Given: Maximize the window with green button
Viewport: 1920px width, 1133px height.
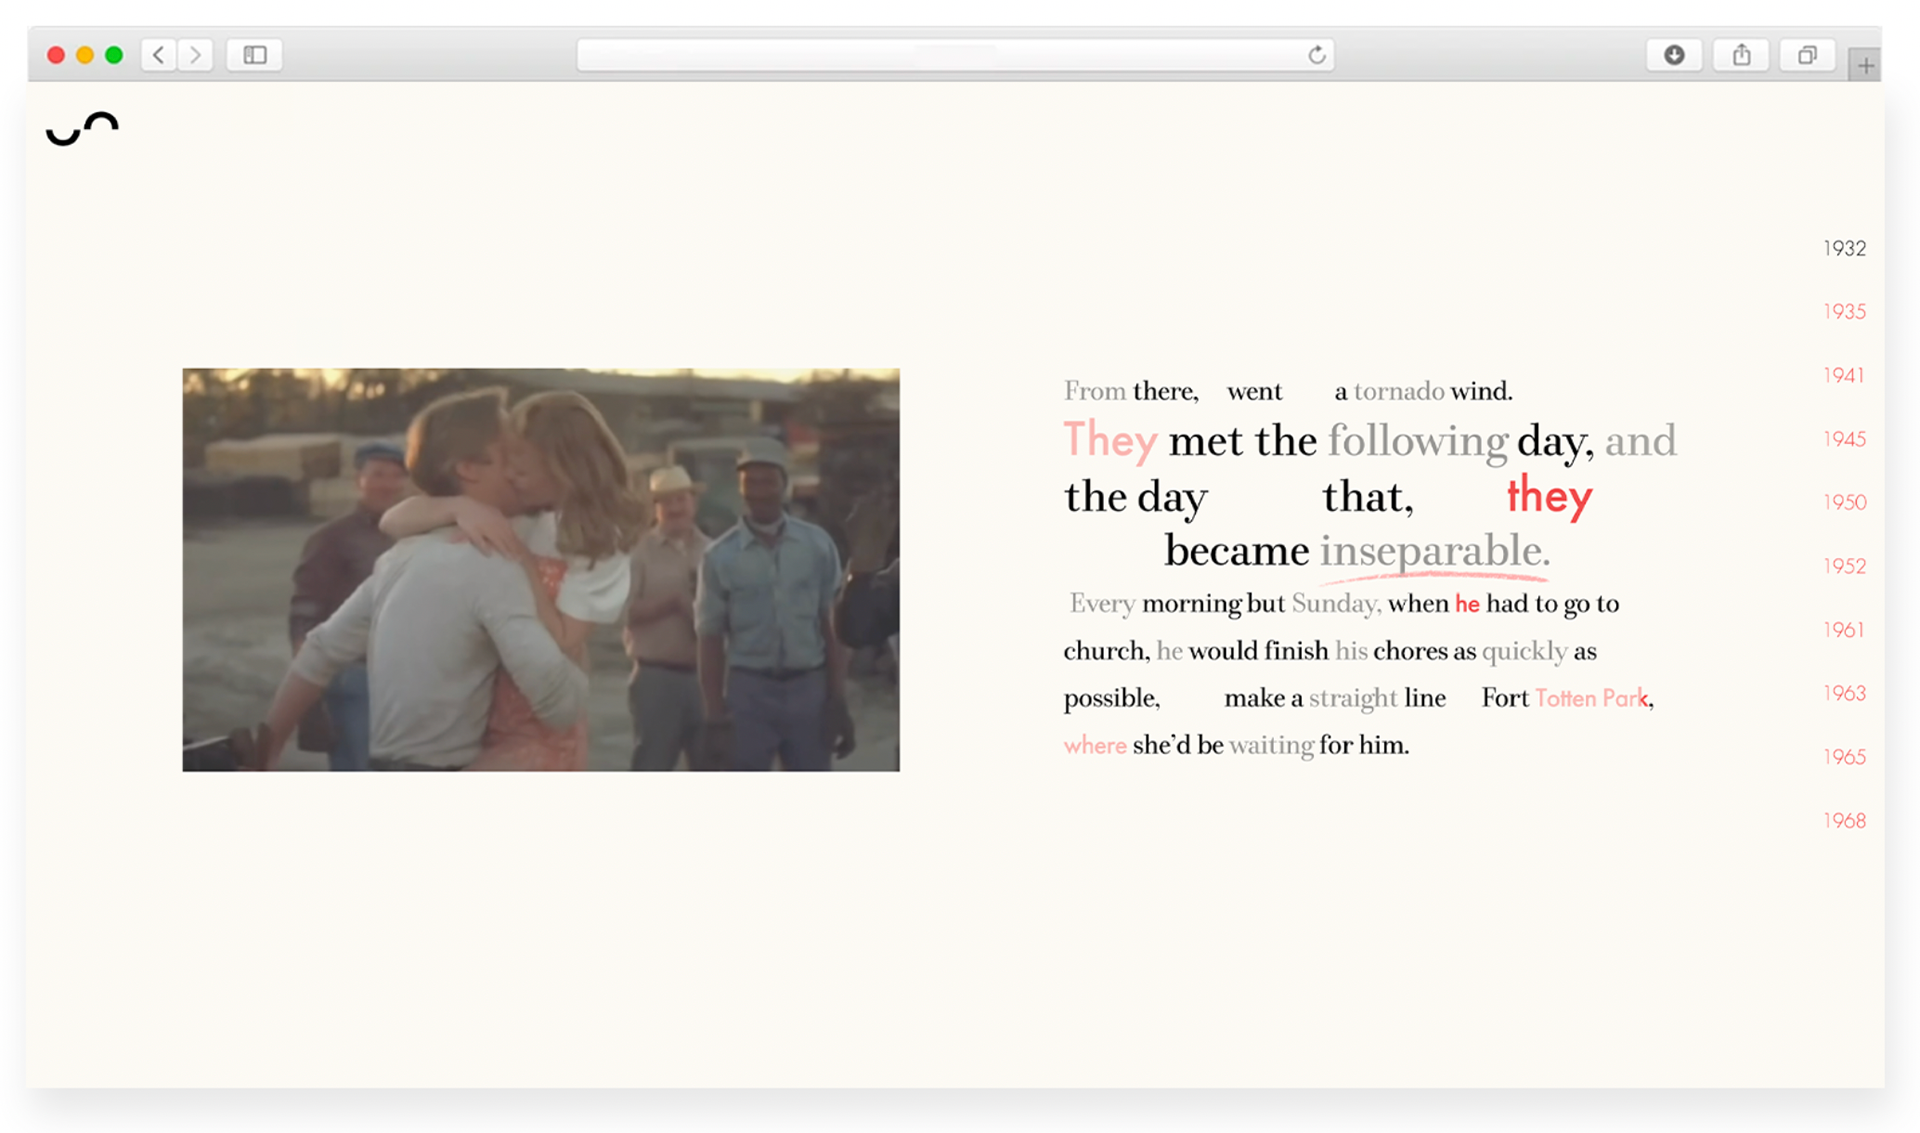Looking at the screenshot, I should tap(114, 55).
